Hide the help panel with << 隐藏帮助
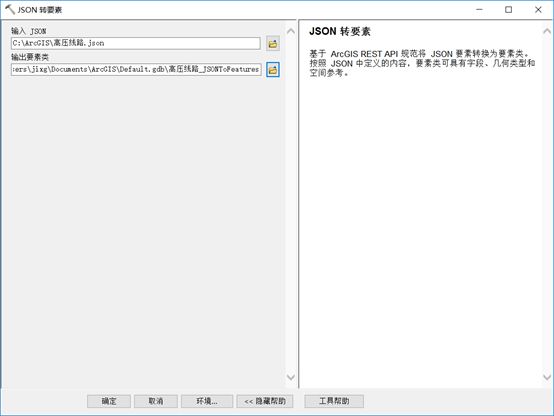Viewport: 554px width, 416px height. 265,401
